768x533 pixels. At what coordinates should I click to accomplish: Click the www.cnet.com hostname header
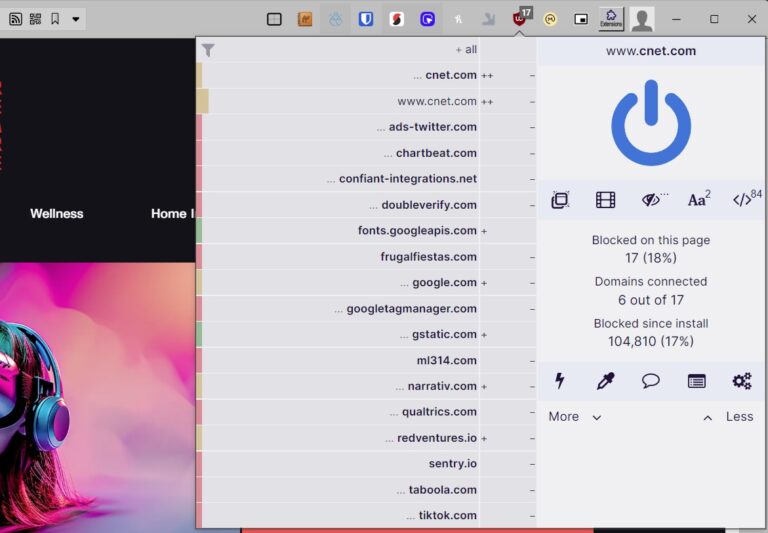click(x=650, y=51)
